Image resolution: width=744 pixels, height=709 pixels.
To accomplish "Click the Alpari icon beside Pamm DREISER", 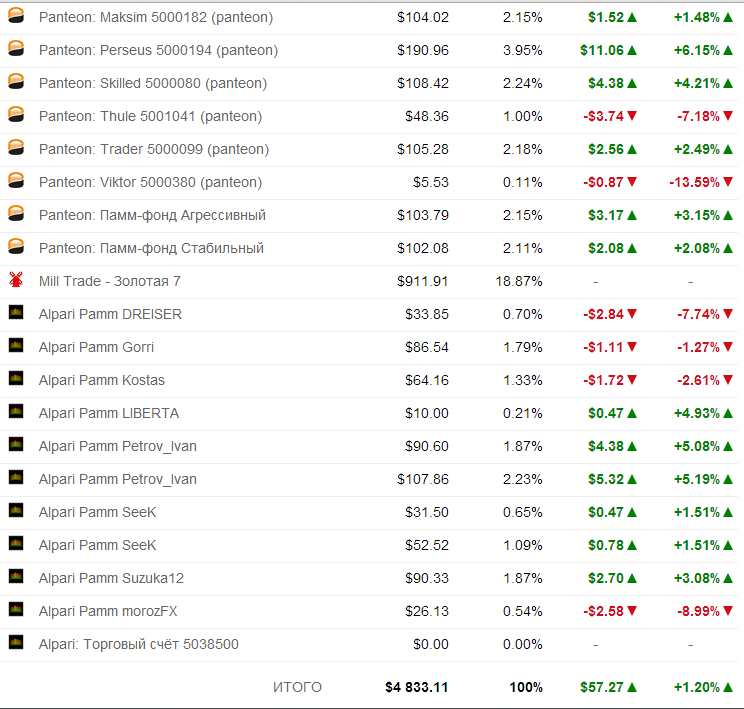I will [x=16, y=312].
